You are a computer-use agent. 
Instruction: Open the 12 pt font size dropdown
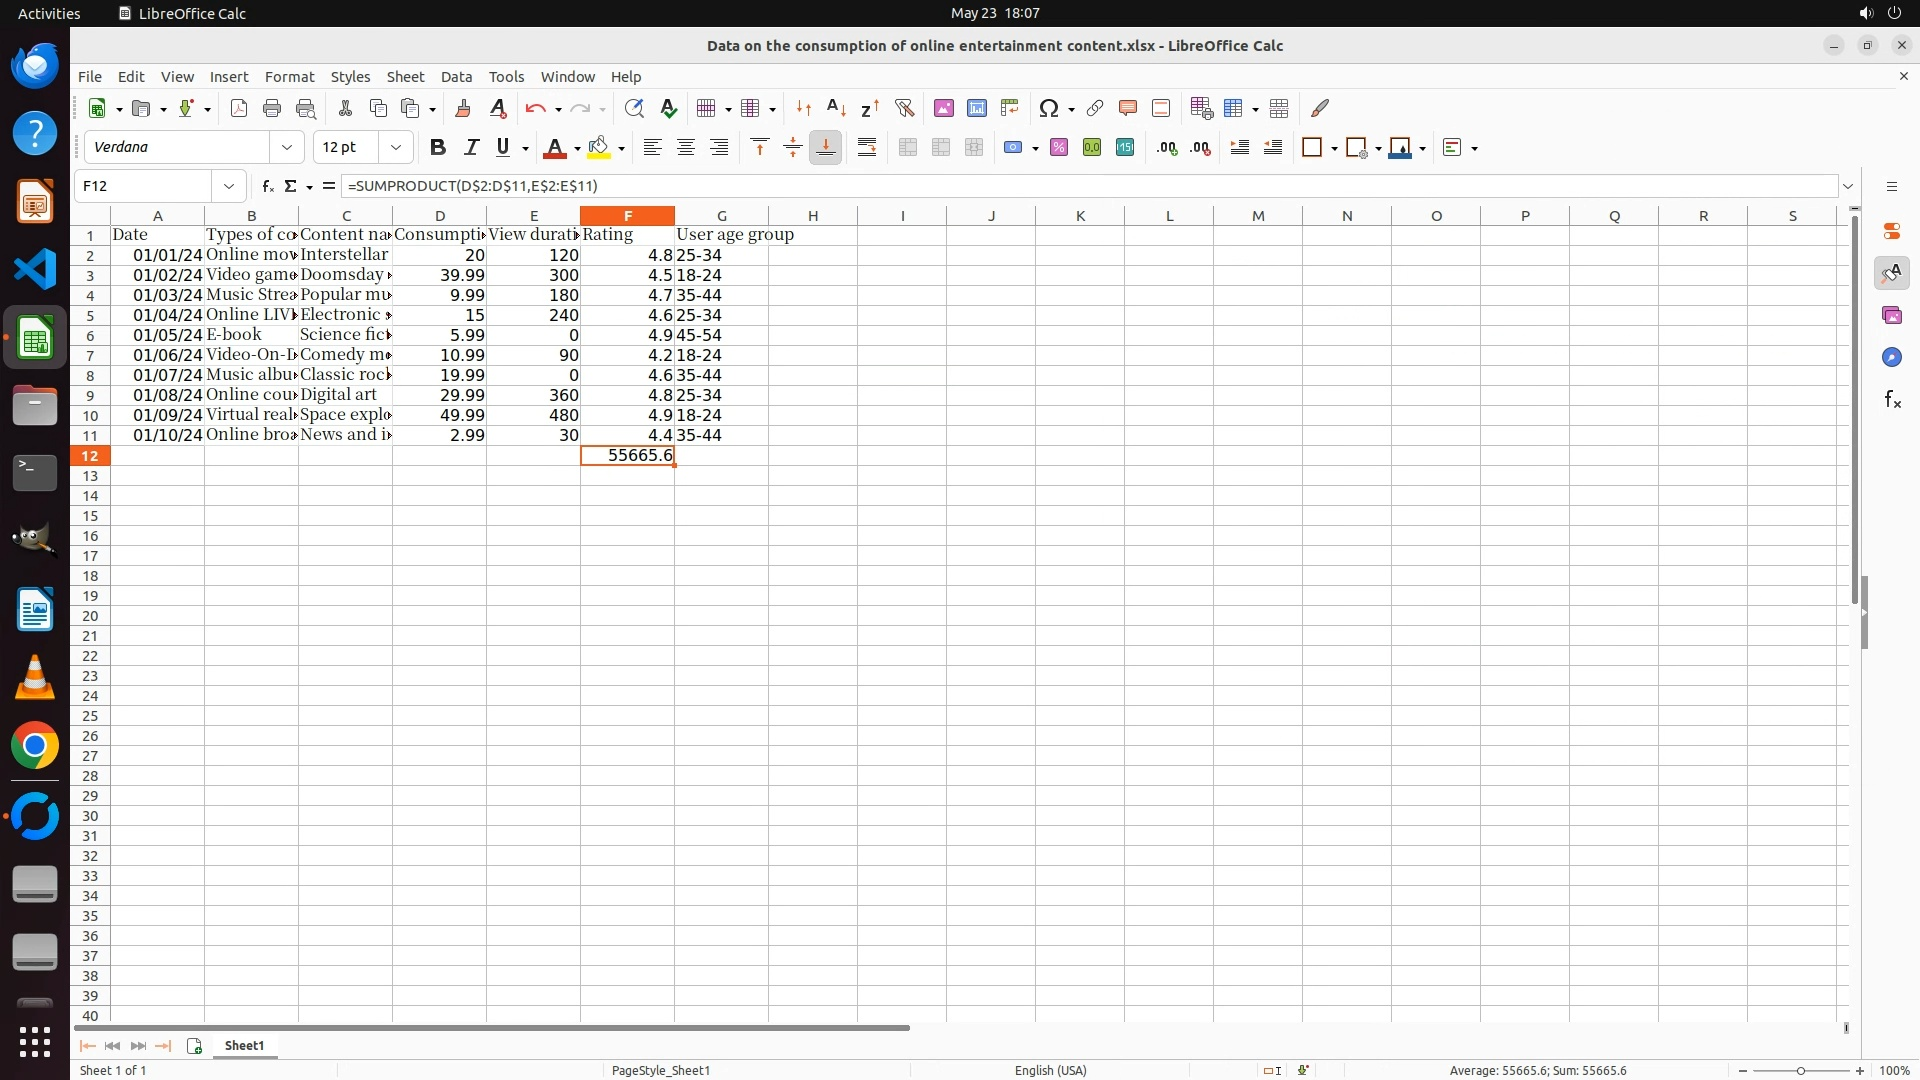click(396, 147)
